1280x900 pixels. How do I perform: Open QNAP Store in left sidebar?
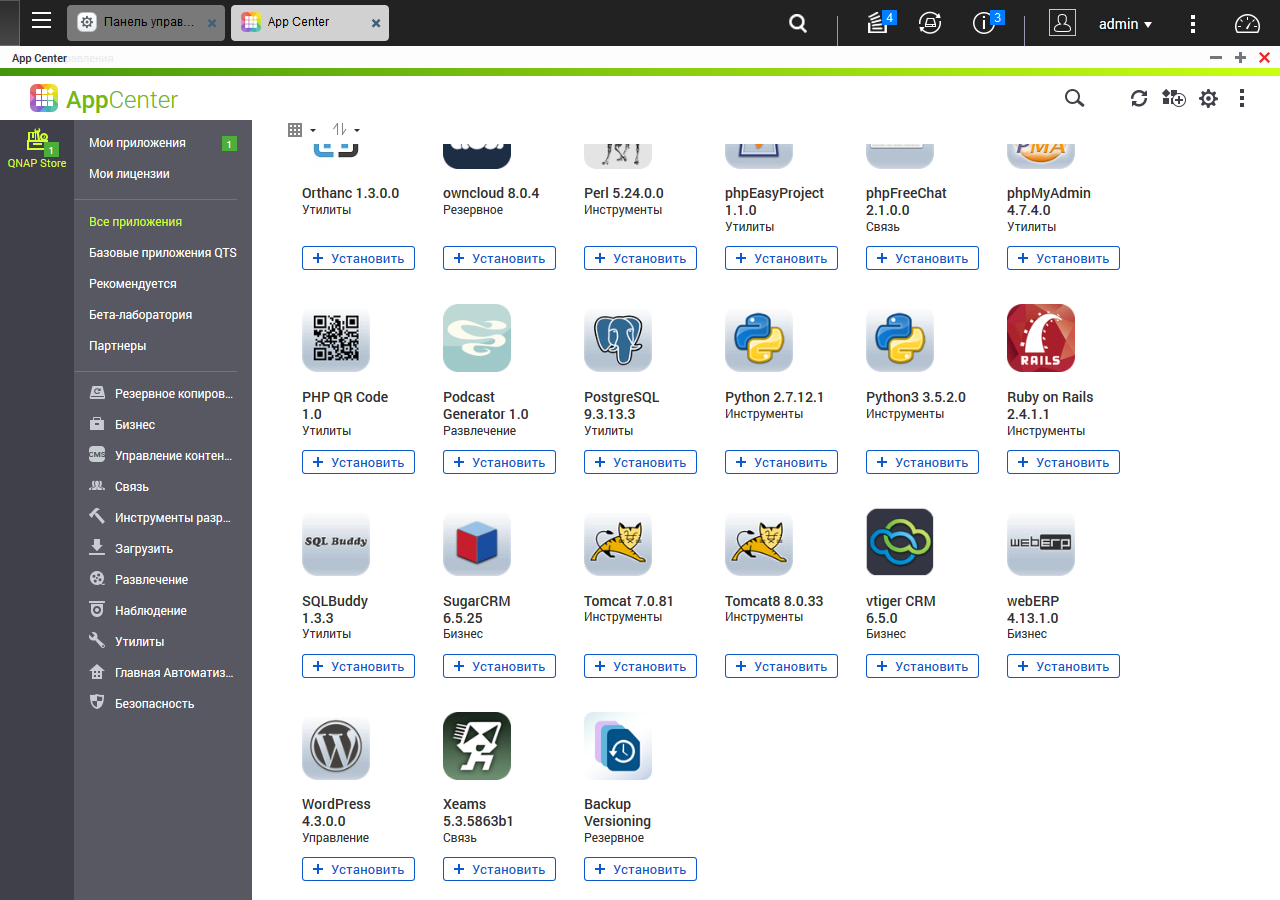37,149
